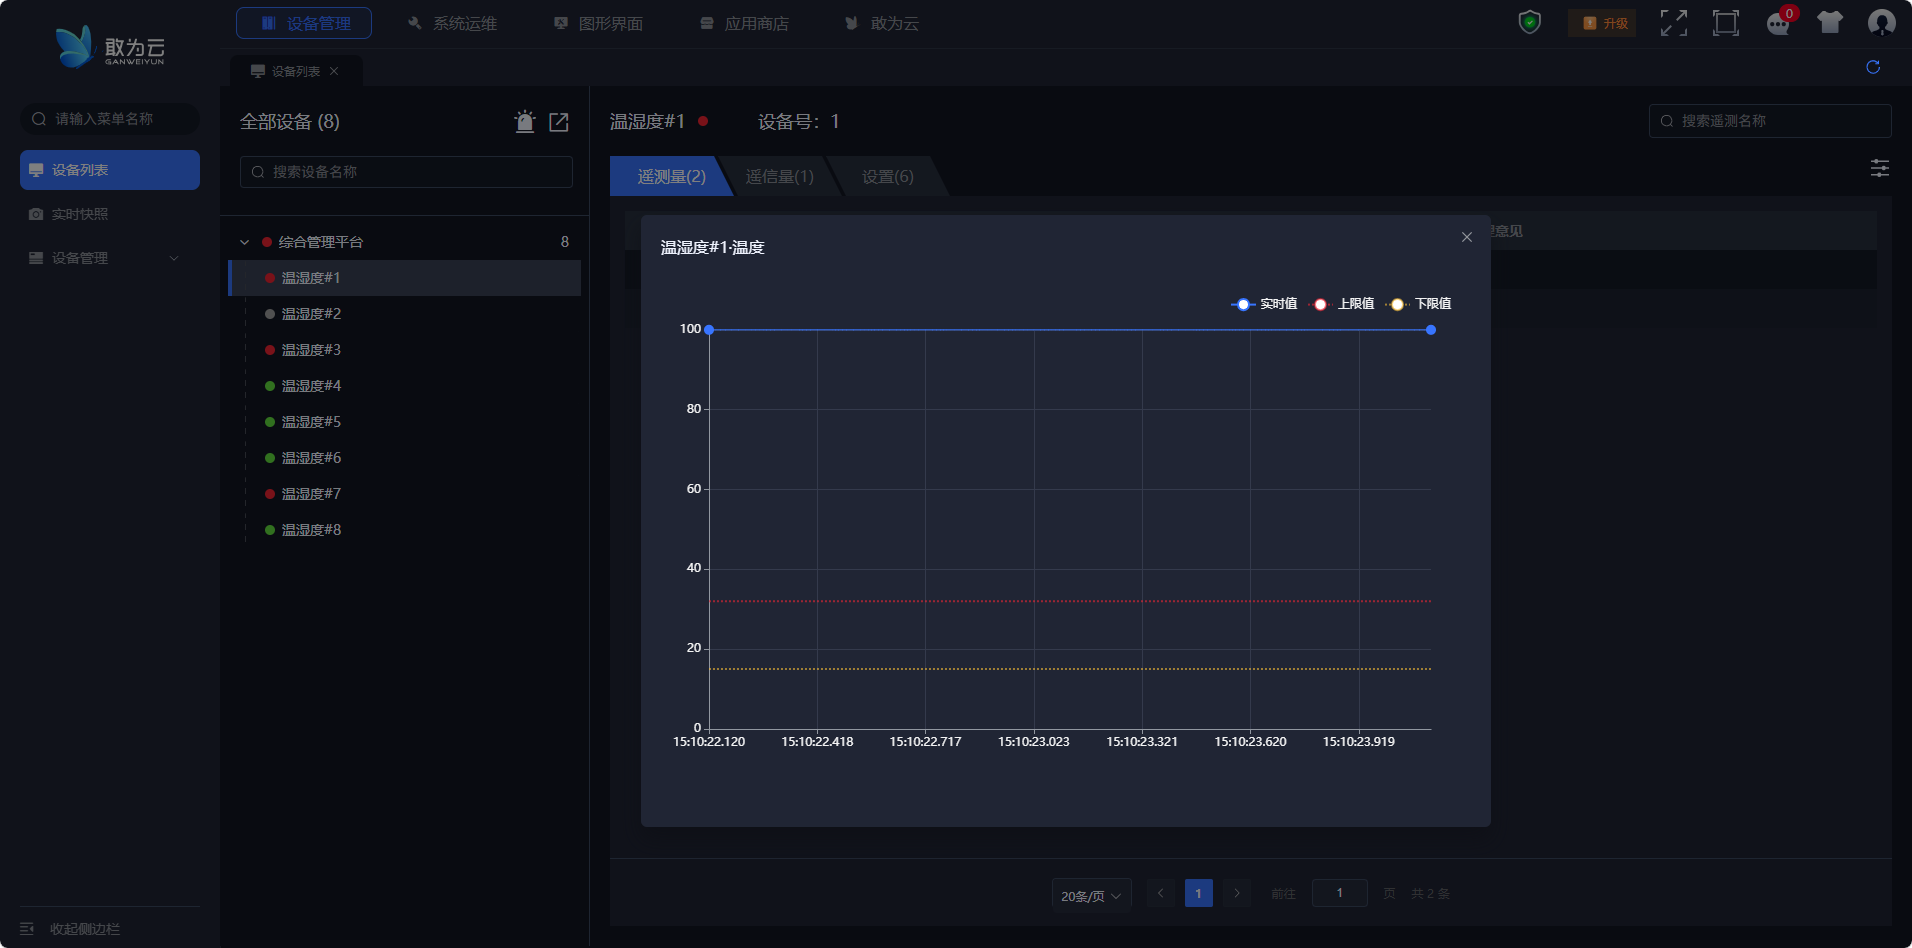Switch to the 遥测量(2) tab

click(670, 176)
